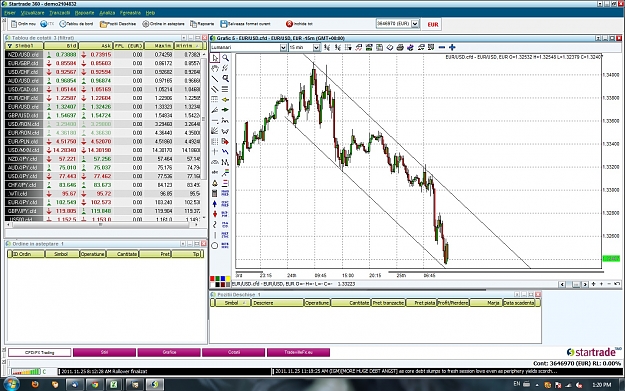Click the chart horizontal scroll right arrow
This screenshot has width=625, height=391.
[x=585, y=284]
